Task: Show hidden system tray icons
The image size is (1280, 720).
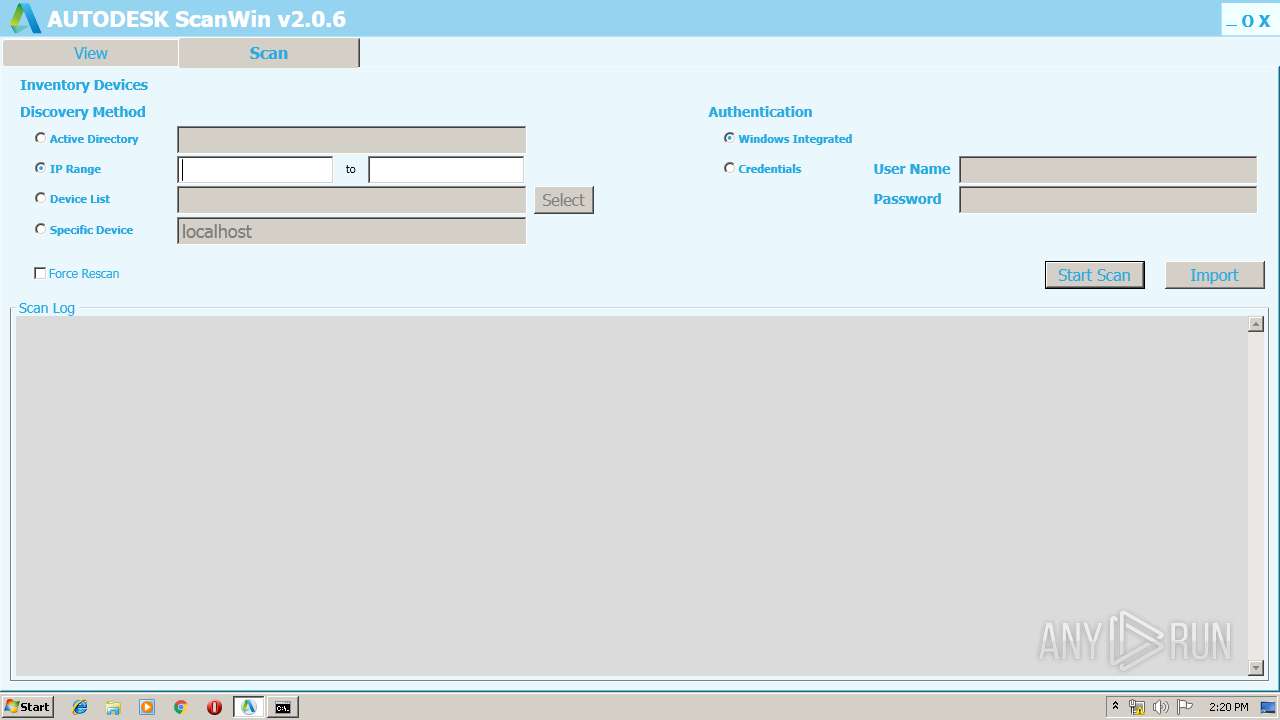Action: pos(1115,707)
